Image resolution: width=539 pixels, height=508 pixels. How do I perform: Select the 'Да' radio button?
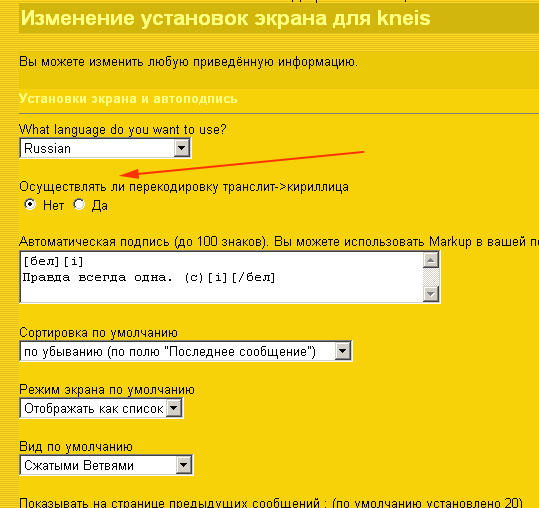79,205
